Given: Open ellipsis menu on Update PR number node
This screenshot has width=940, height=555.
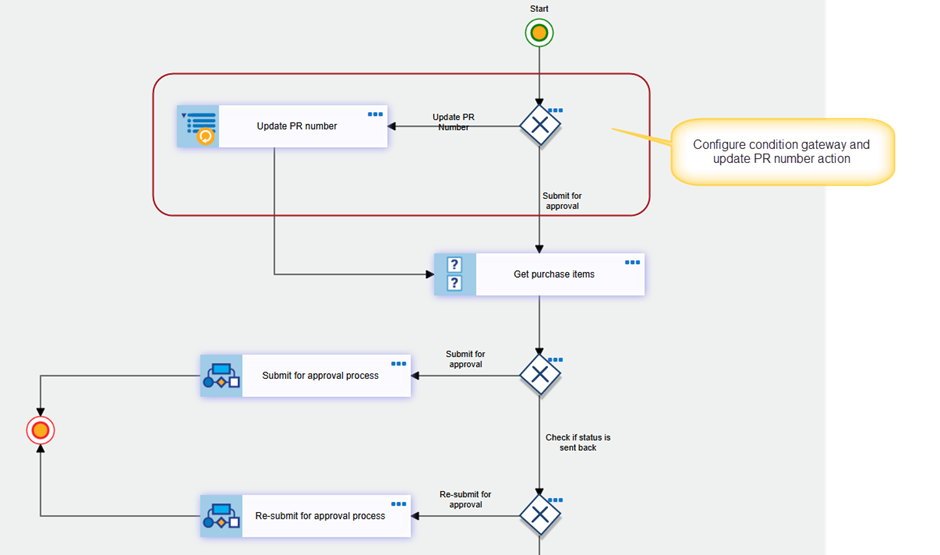Looking at the screenshot, I should [x=375, y=114].
